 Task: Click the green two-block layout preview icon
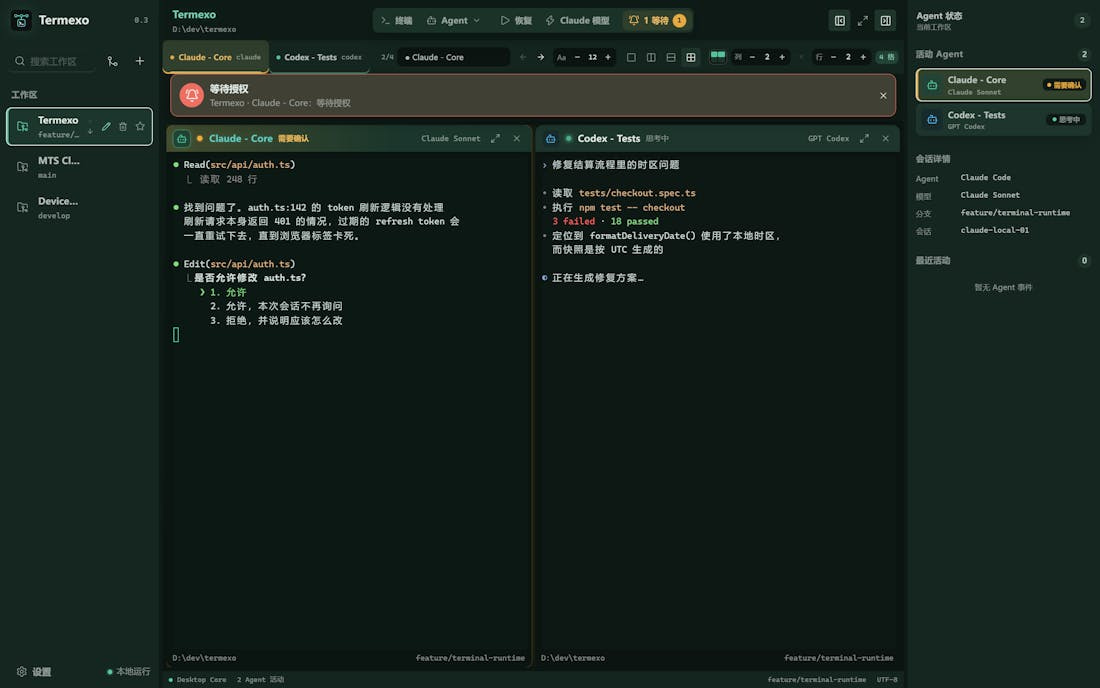(718, 56)
